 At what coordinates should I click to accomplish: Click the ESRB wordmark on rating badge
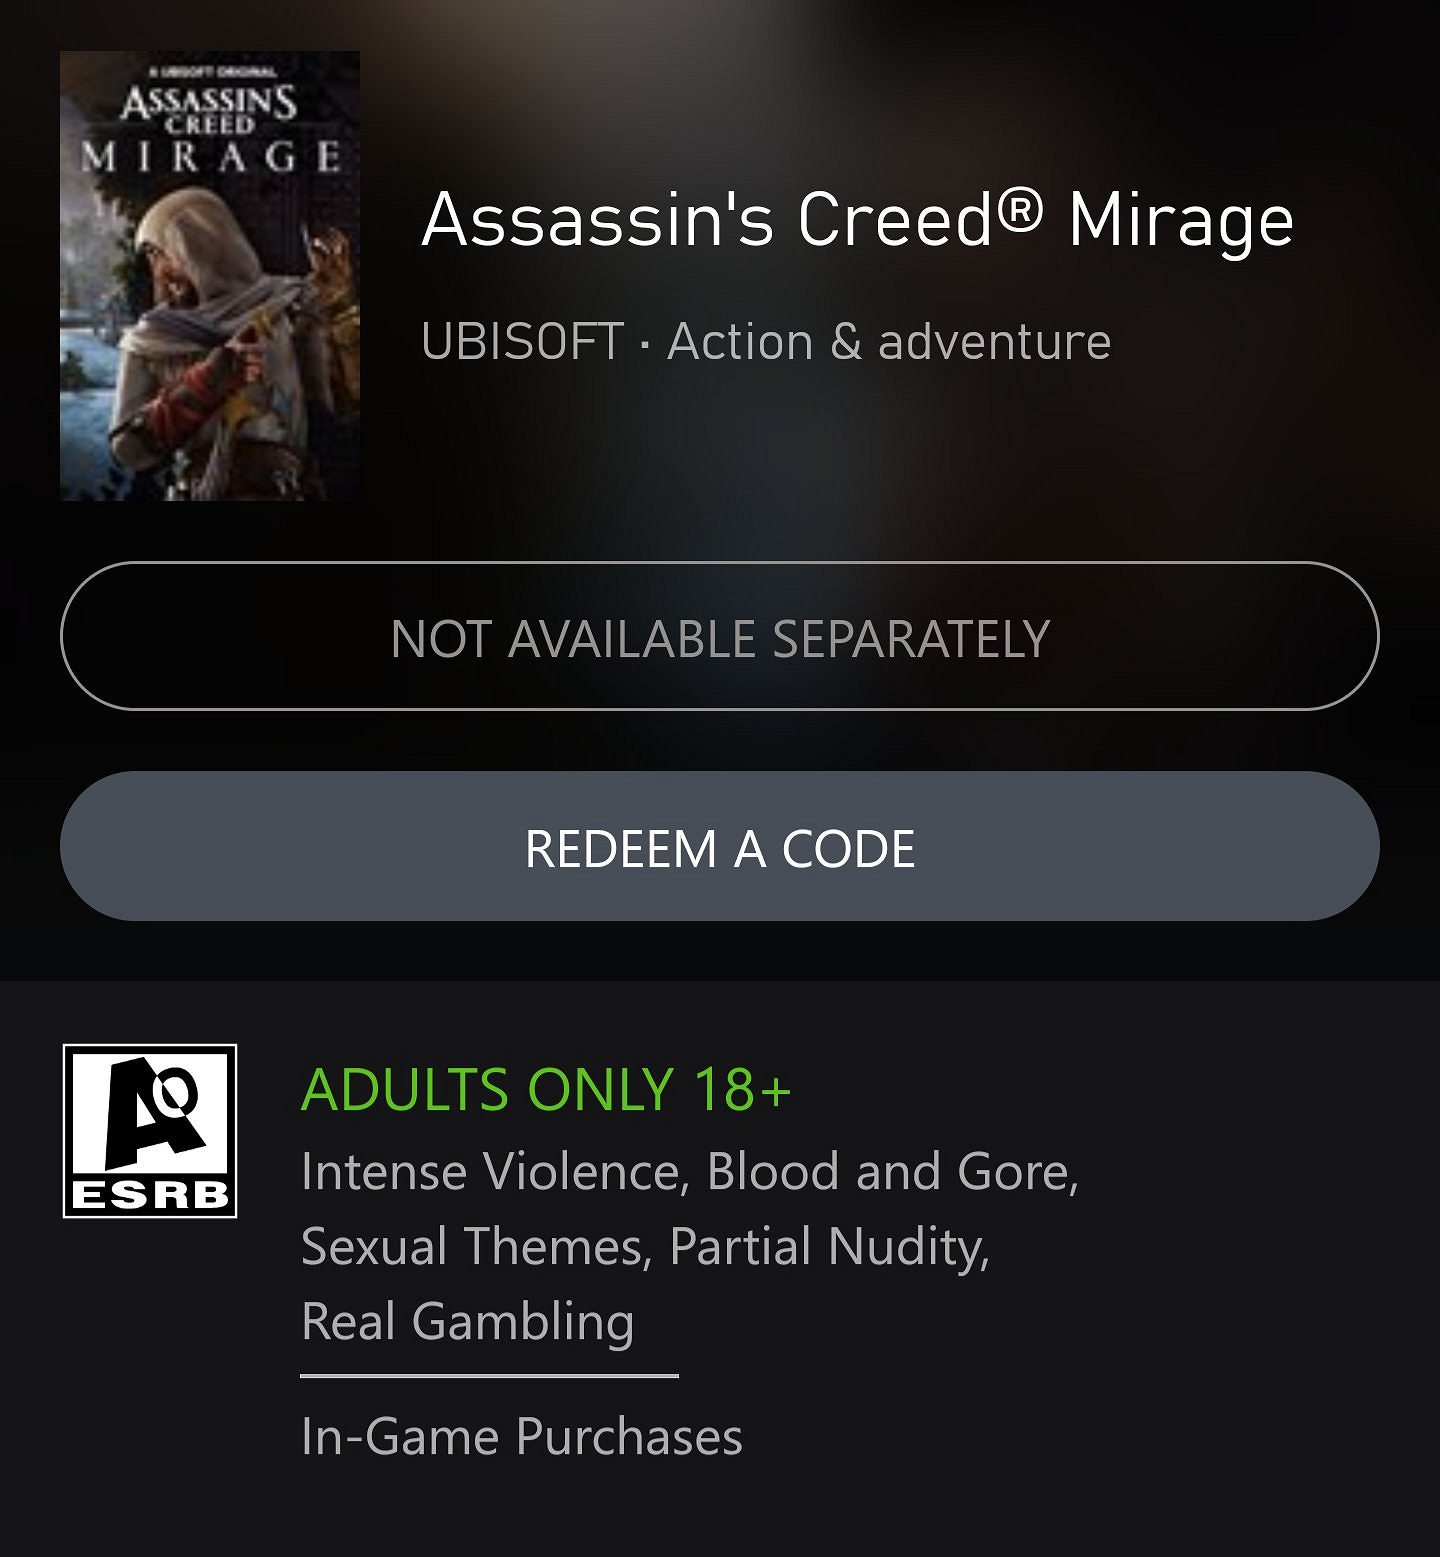tap(150, 1195)
